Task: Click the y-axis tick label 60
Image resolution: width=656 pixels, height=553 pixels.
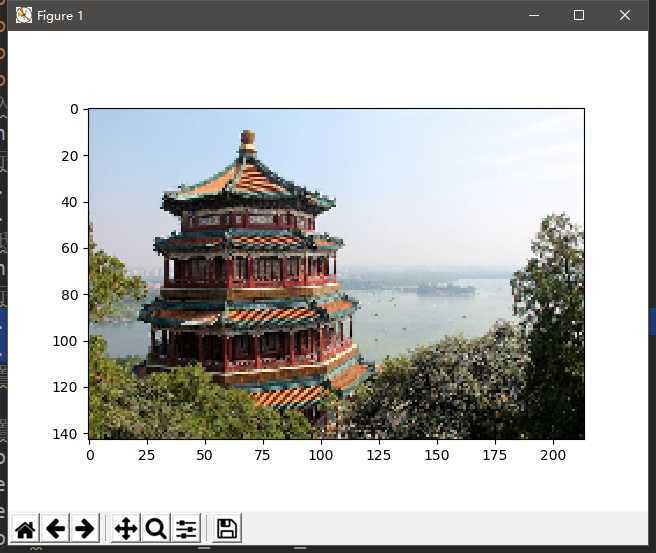Action: (x=69, y=248)
